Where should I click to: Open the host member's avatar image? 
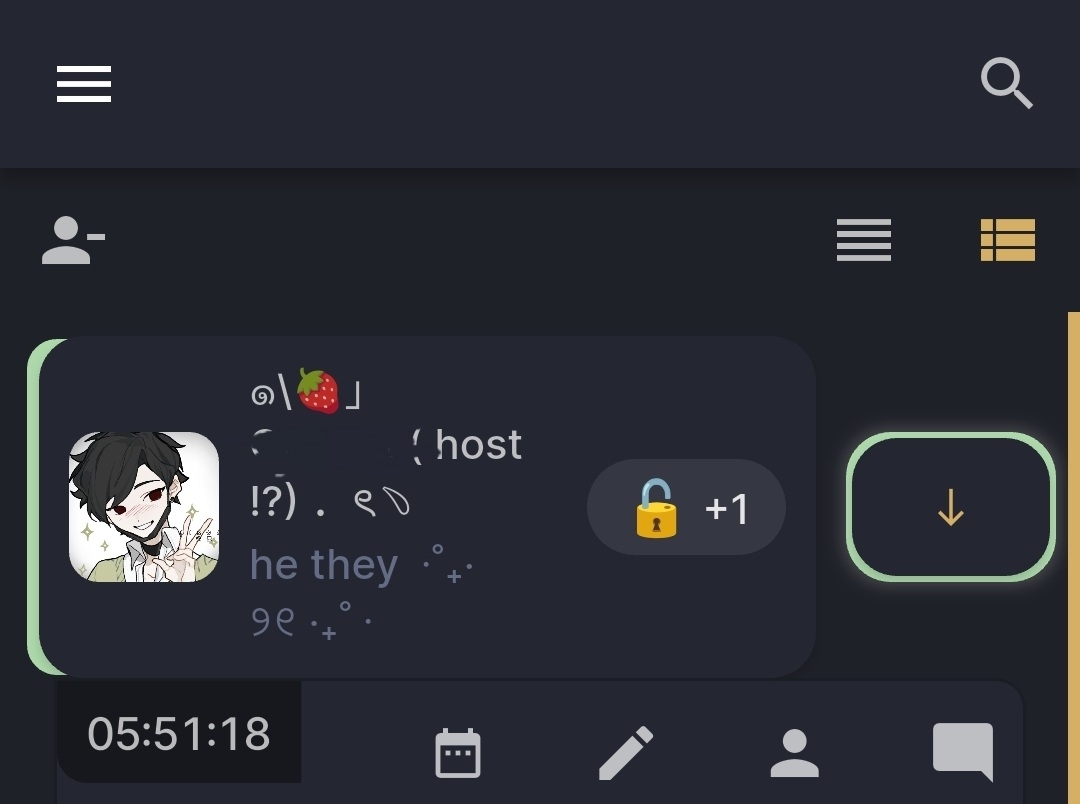(x=144, y=506)
